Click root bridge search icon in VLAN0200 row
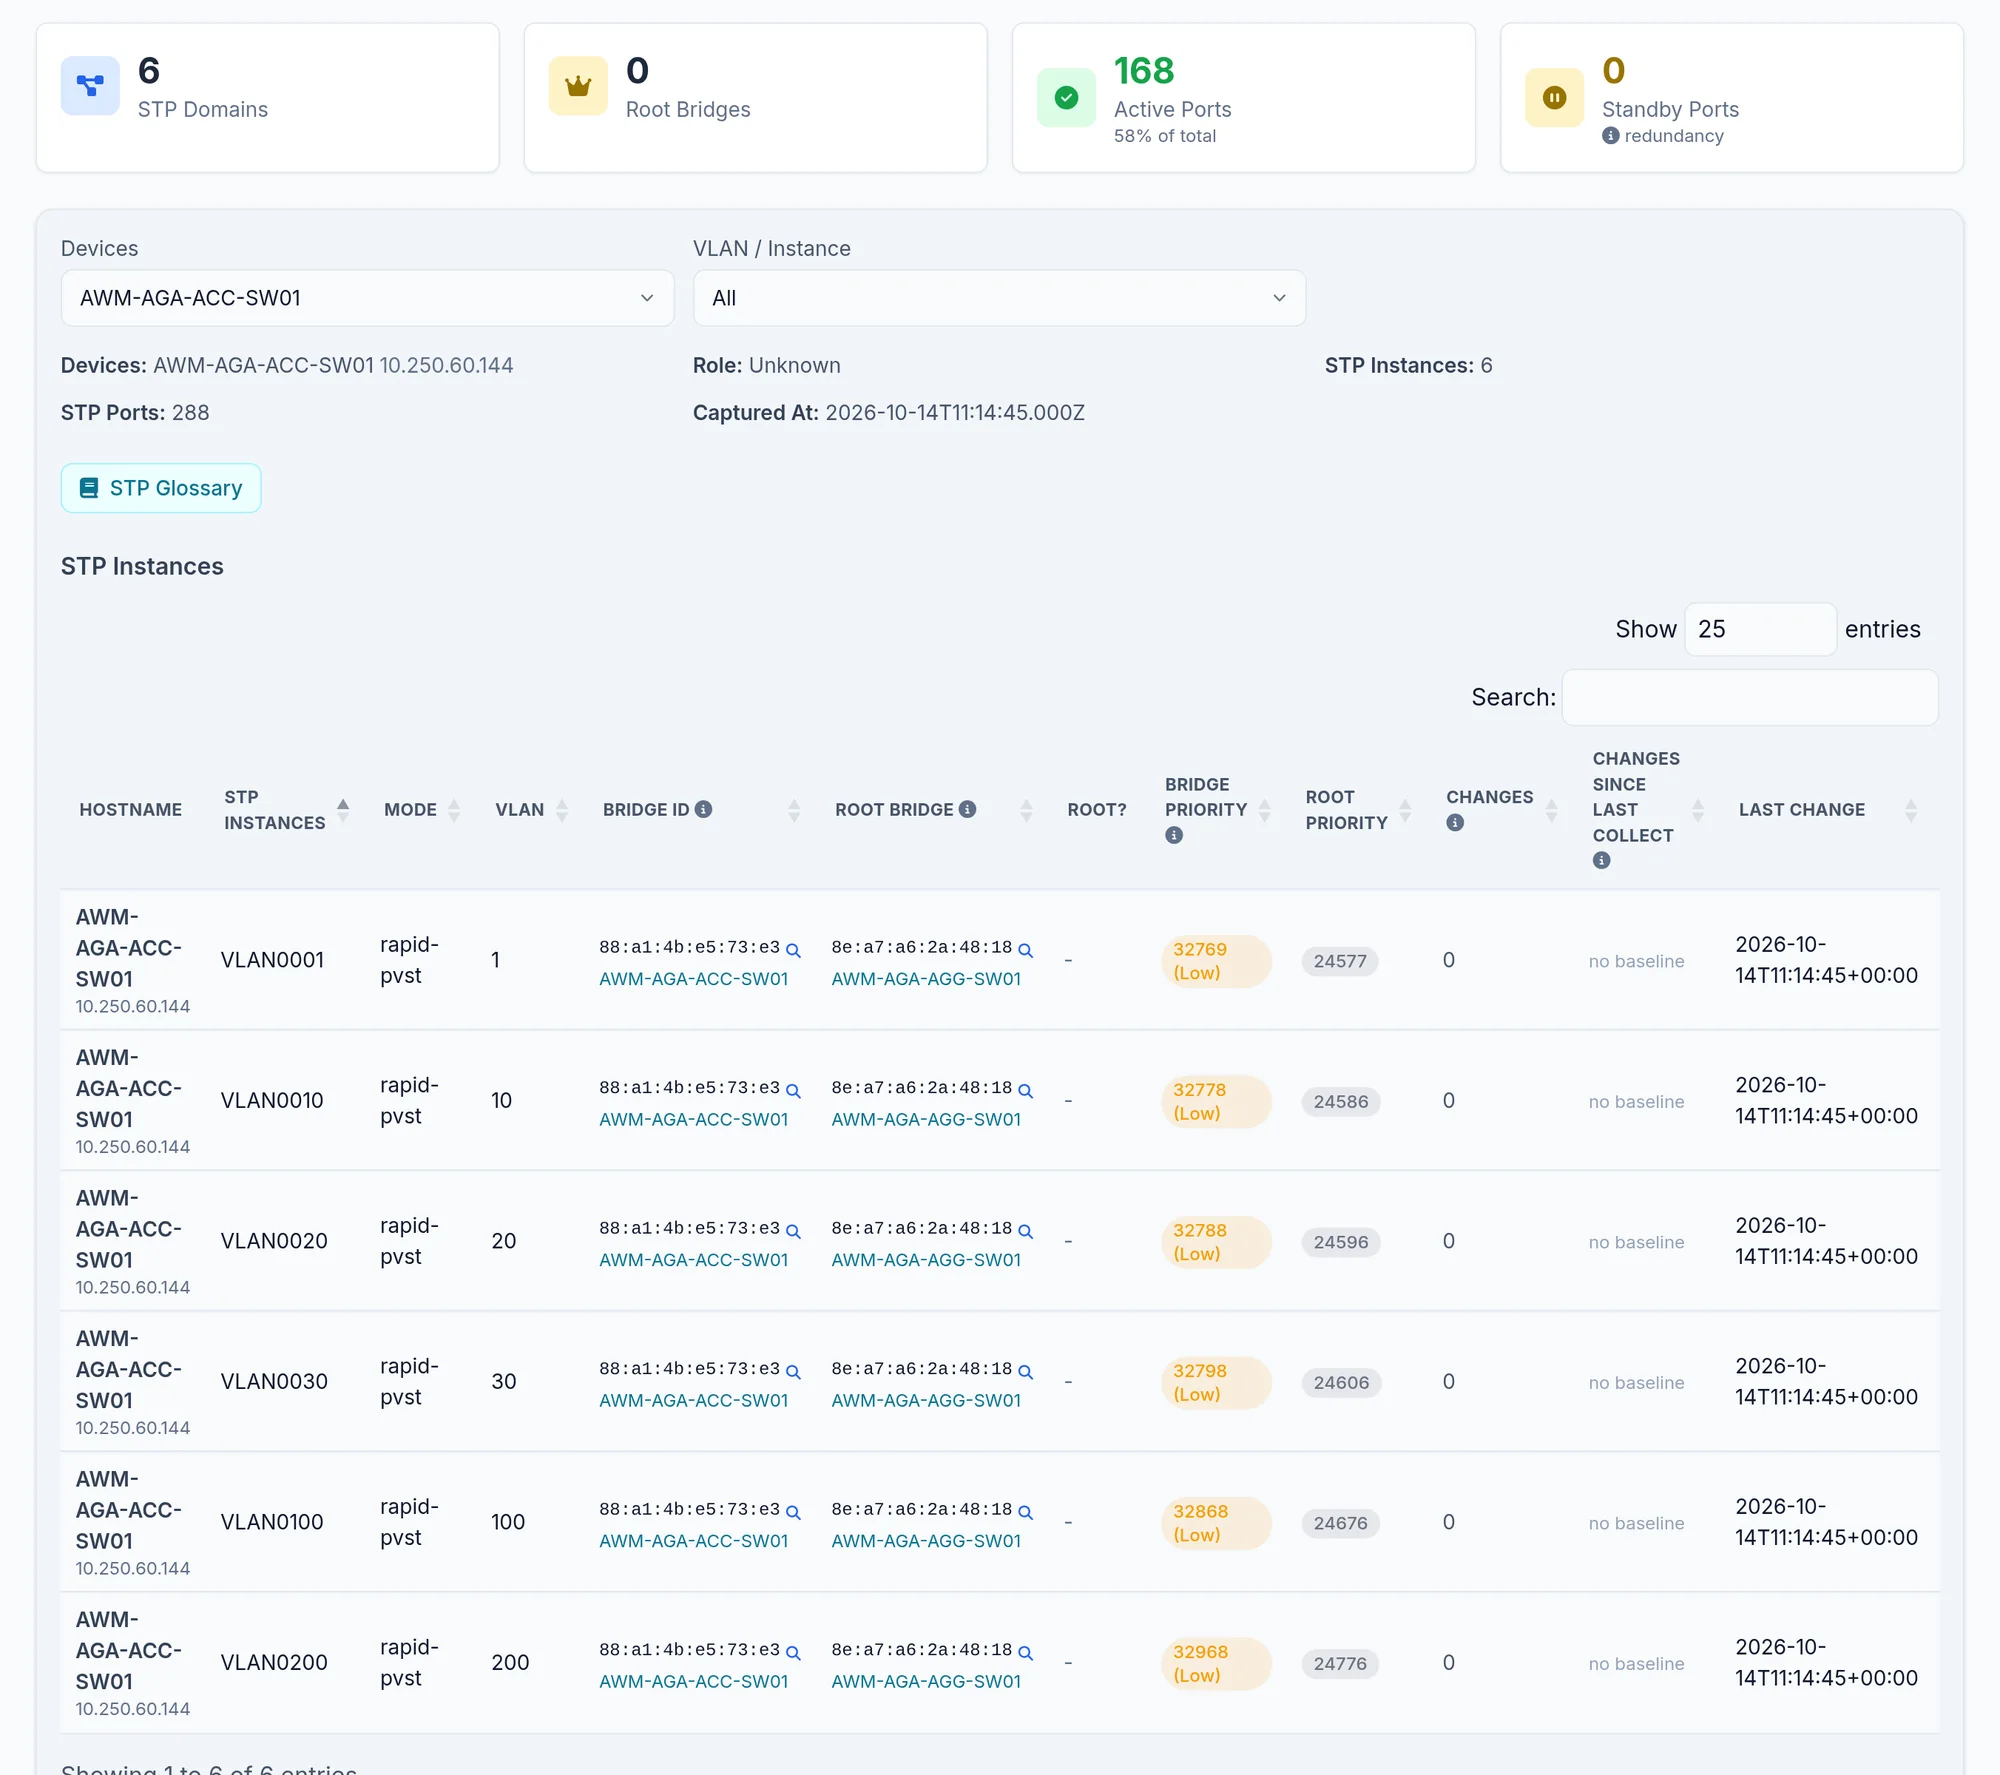Viewport: 2000px width, 1775px height. [x=1025, y=1653]
